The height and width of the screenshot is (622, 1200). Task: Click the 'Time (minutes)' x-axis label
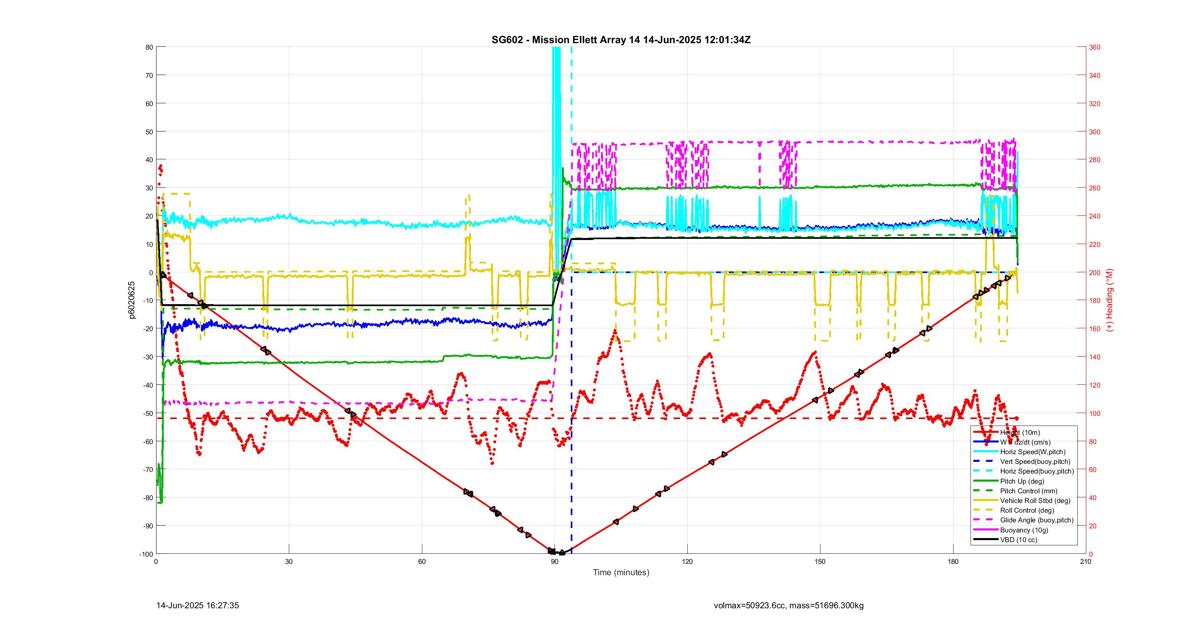point(620,573)
